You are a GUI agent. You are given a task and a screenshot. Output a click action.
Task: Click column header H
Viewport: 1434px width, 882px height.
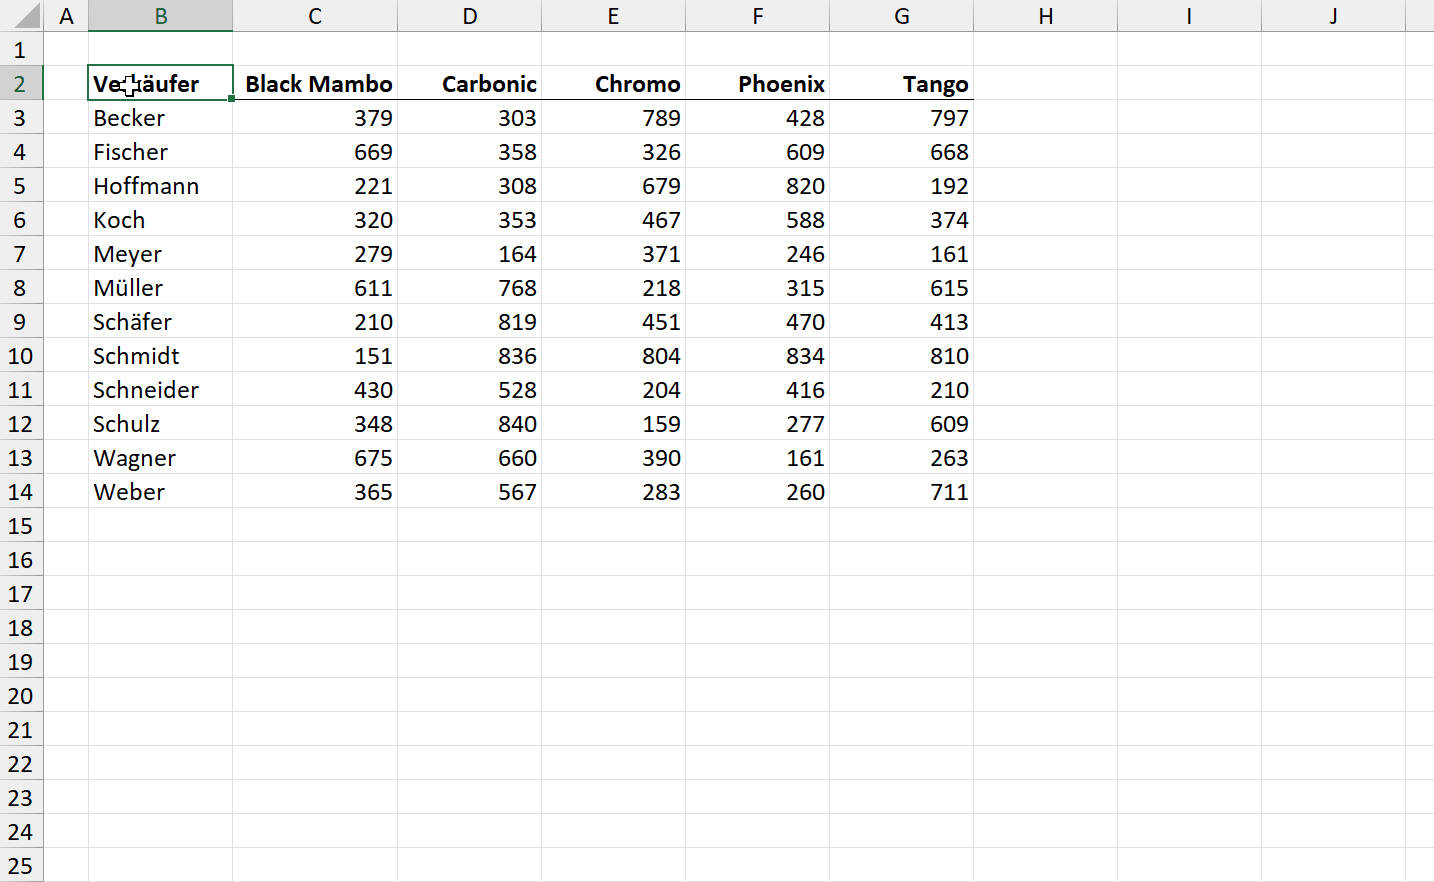click(1045, 16)
